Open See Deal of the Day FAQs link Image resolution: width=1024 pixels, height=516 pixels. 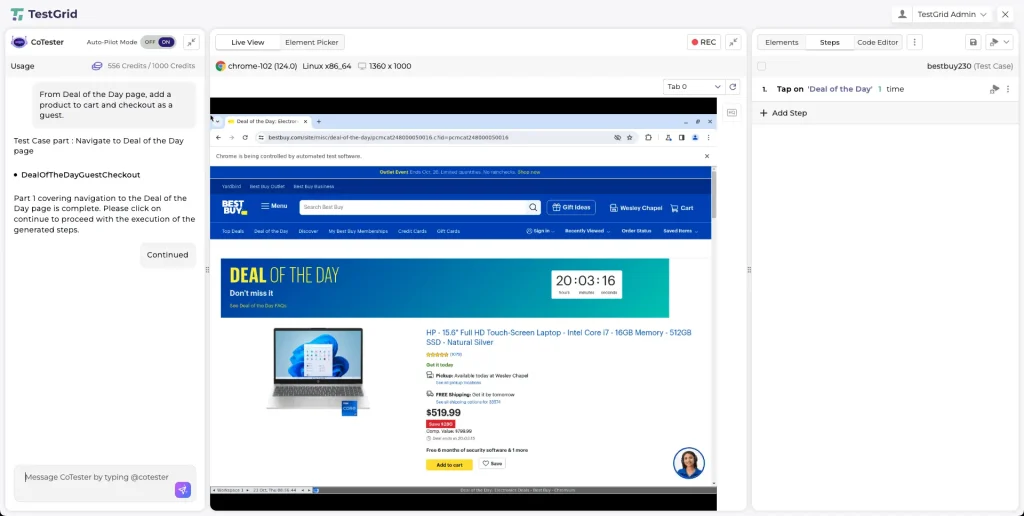point(258,306)
